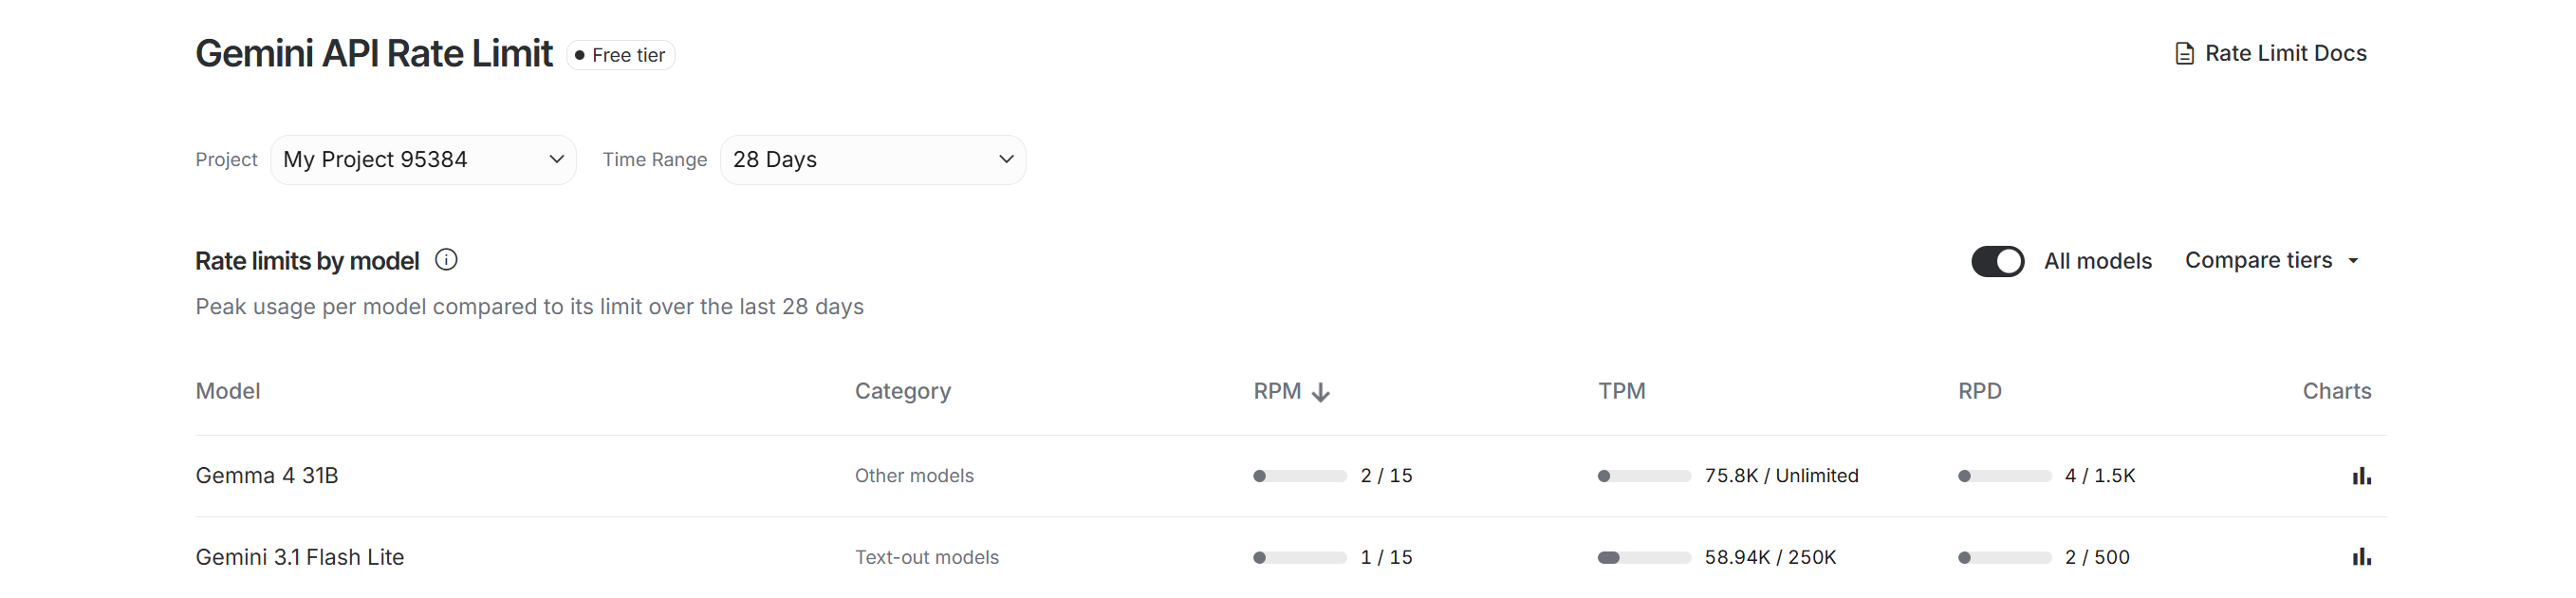Sort table by RPD column
This screenshot has width=2576, height=598.
[1979, 391]
